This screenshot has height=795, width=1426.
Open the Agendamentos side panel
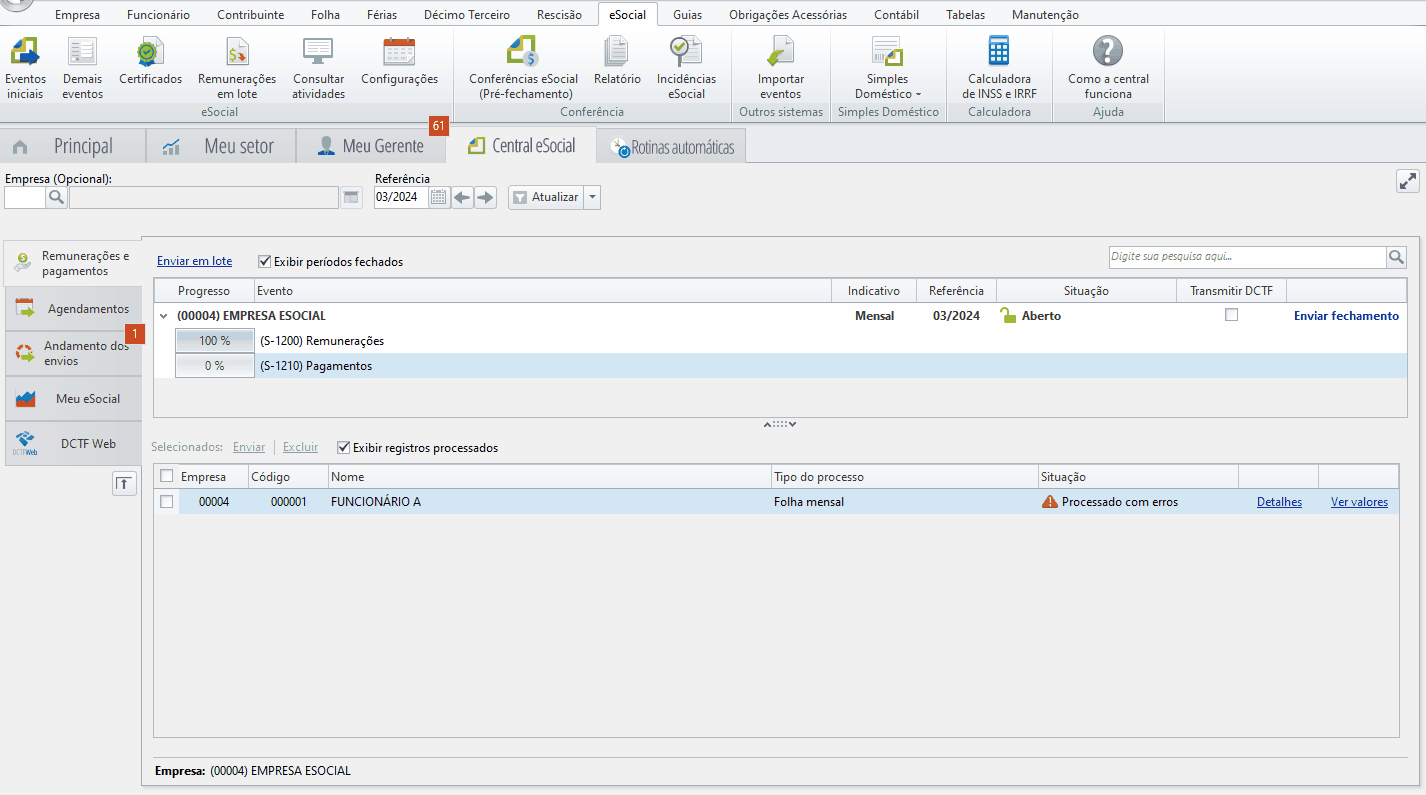[x=73, y=309]
